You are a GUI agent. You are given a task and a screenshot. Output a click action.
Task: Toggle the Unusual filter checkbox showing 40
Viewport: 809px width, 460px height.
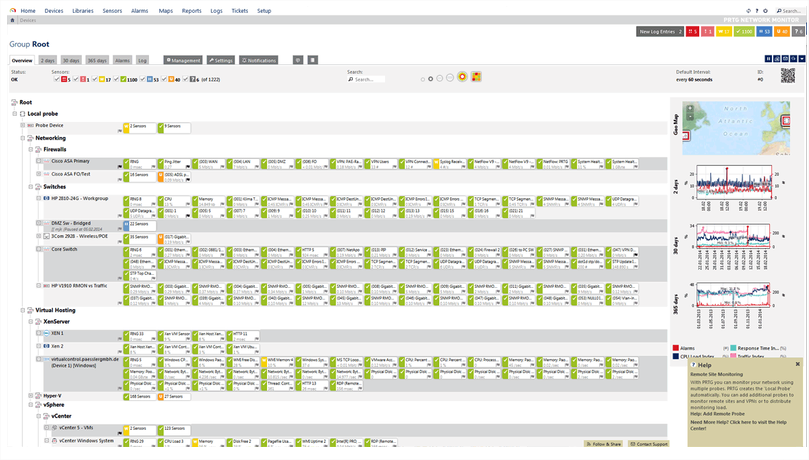click(x=164, y=79)
